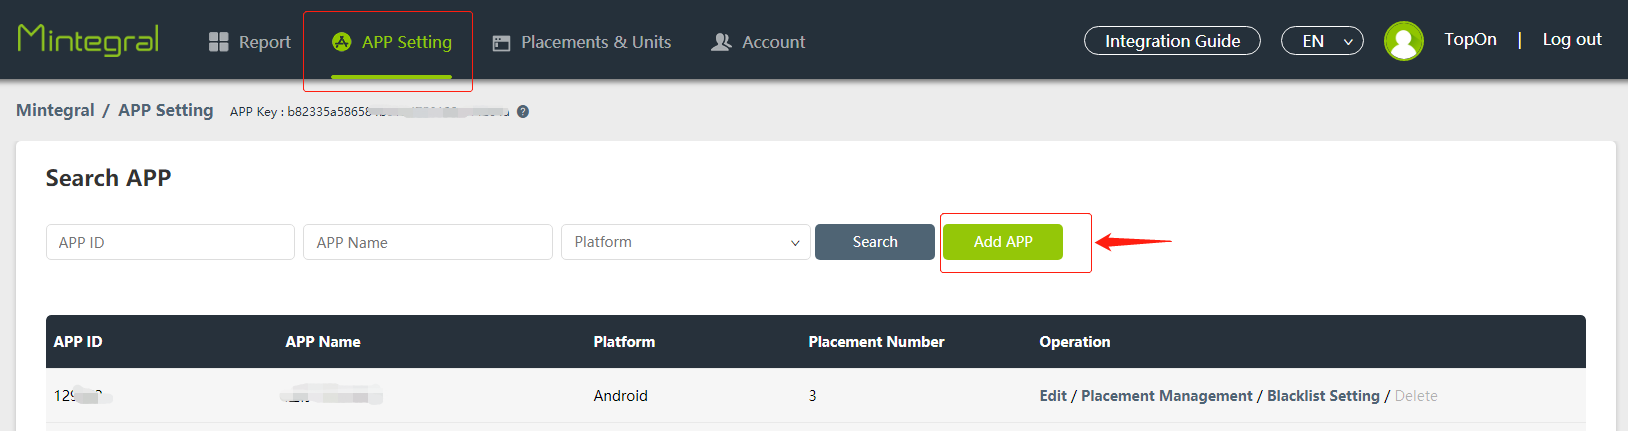Focus the APP Name search field
The image size is (1628, 431).
click(428, 242)
